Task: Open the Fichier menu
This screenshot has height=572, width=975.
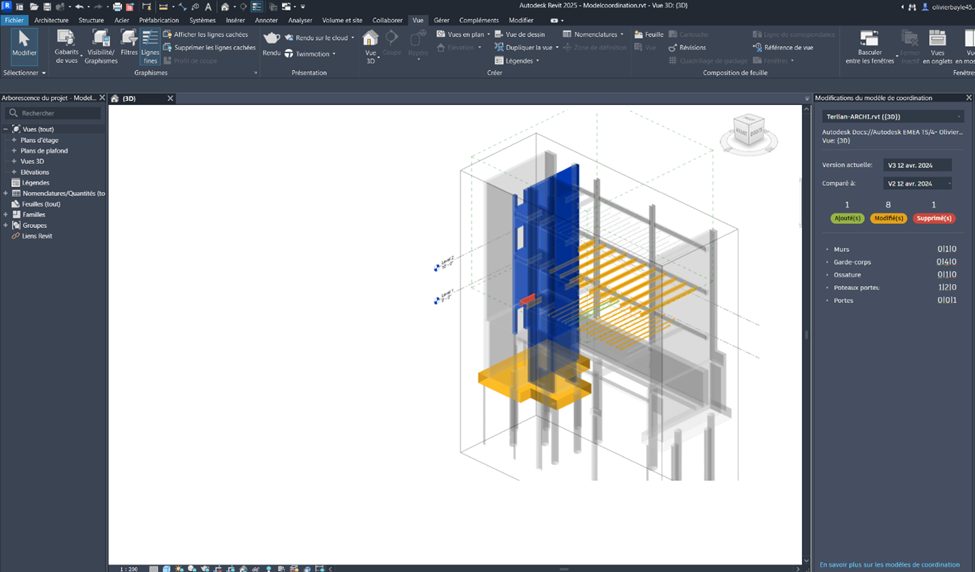Action: [14, 21]
